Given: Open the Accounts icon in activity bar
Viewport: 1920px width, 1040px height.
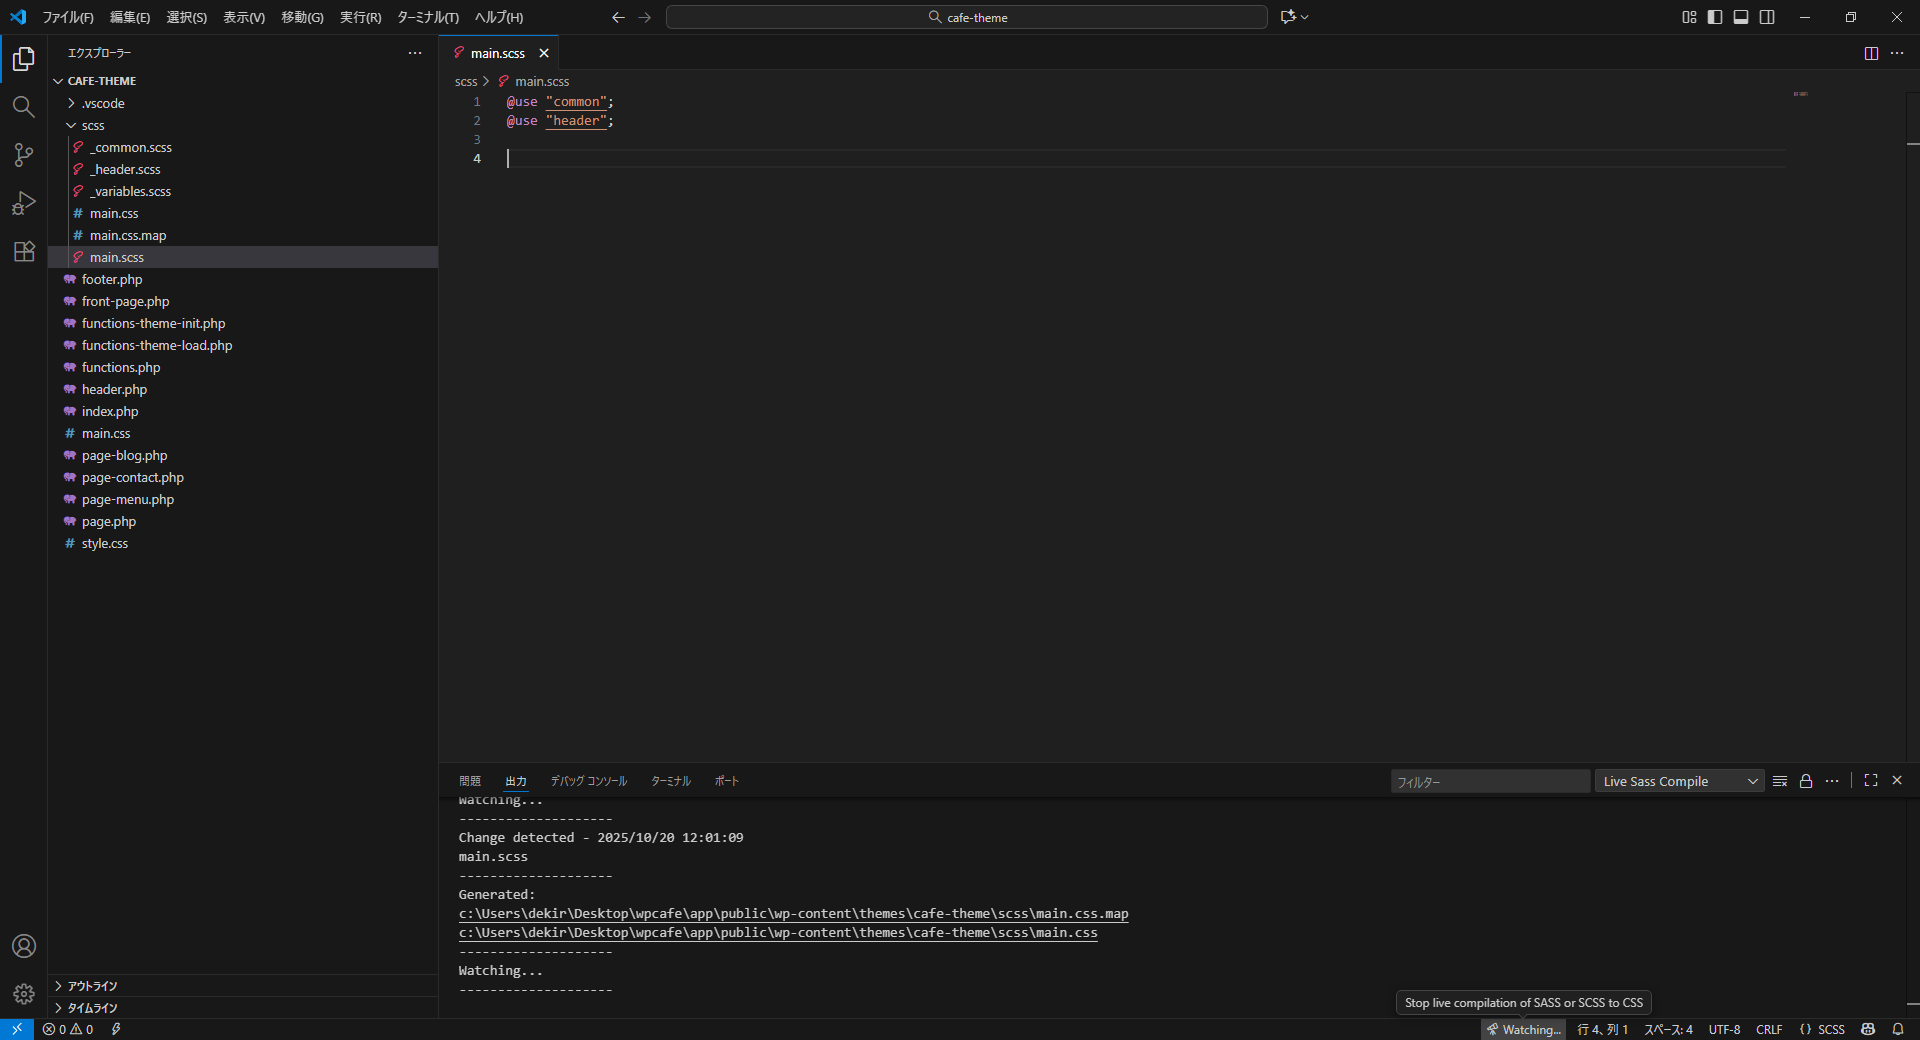Looking at the screenshot, I should click(24, 946).
